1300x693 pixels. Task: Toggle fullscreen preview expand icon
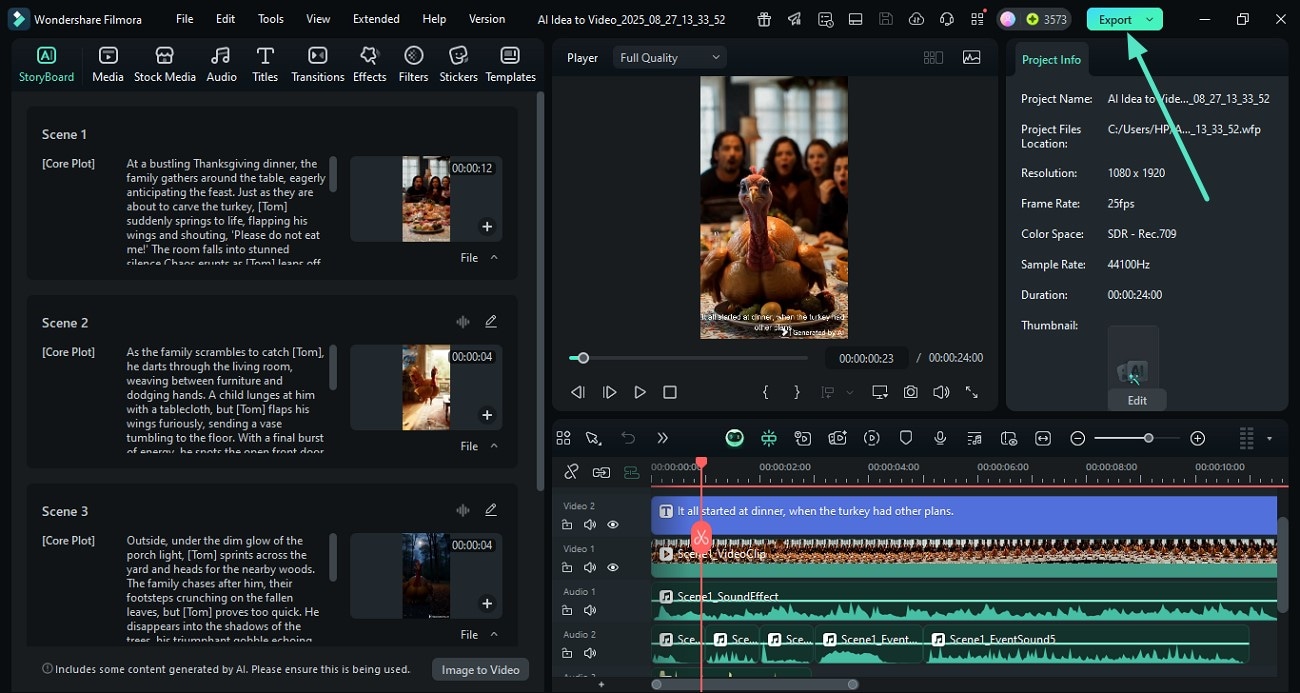click(x=971, y=393)
